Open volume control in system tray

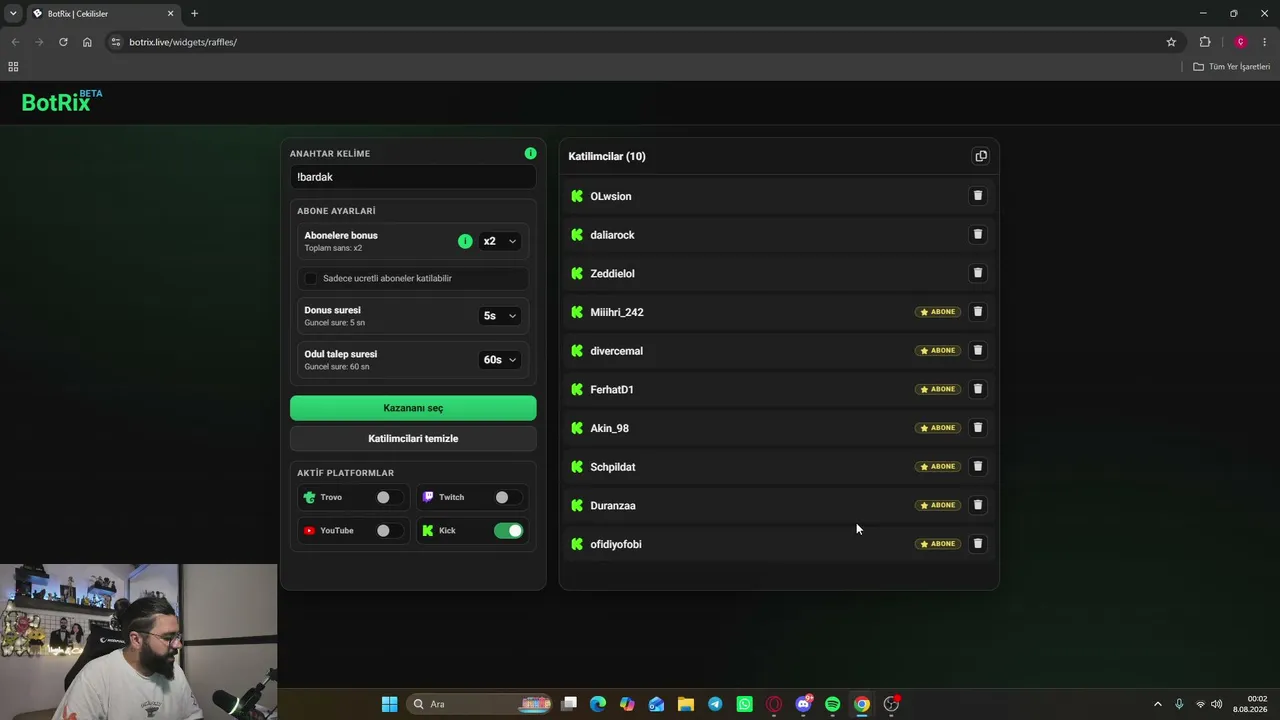click(1216, 704)
